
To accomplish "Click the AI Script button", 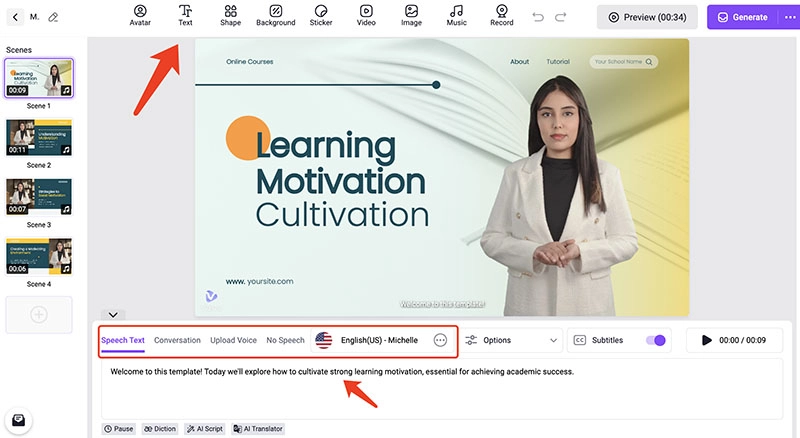I will click(x=205, y=428).
